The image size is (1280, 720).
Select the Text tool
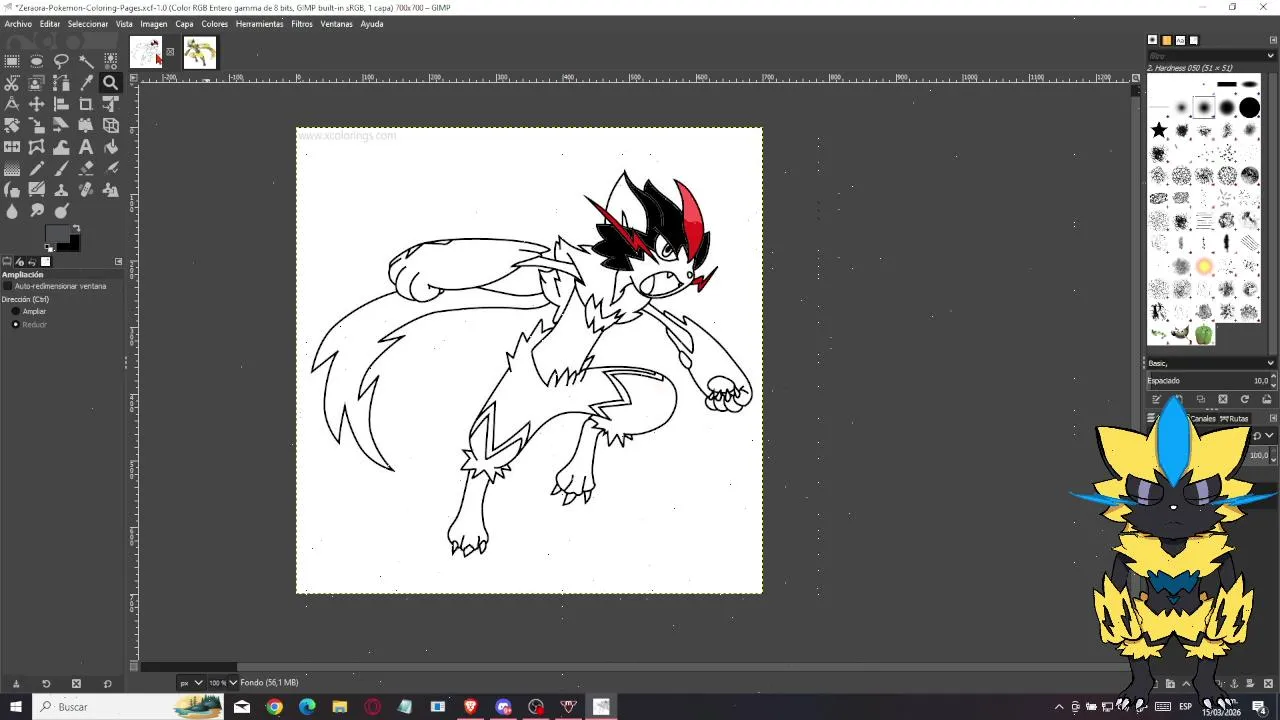coord(86,147)
